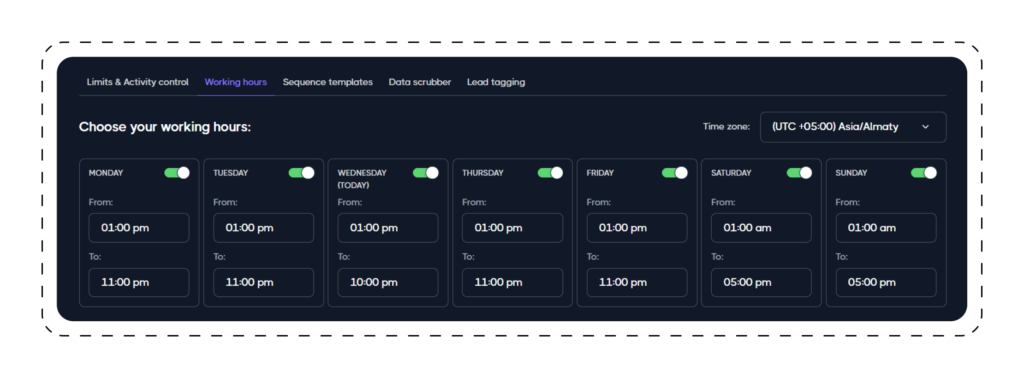
Task: Switch off the Thursday toggle
Action: tap(551, 172)
